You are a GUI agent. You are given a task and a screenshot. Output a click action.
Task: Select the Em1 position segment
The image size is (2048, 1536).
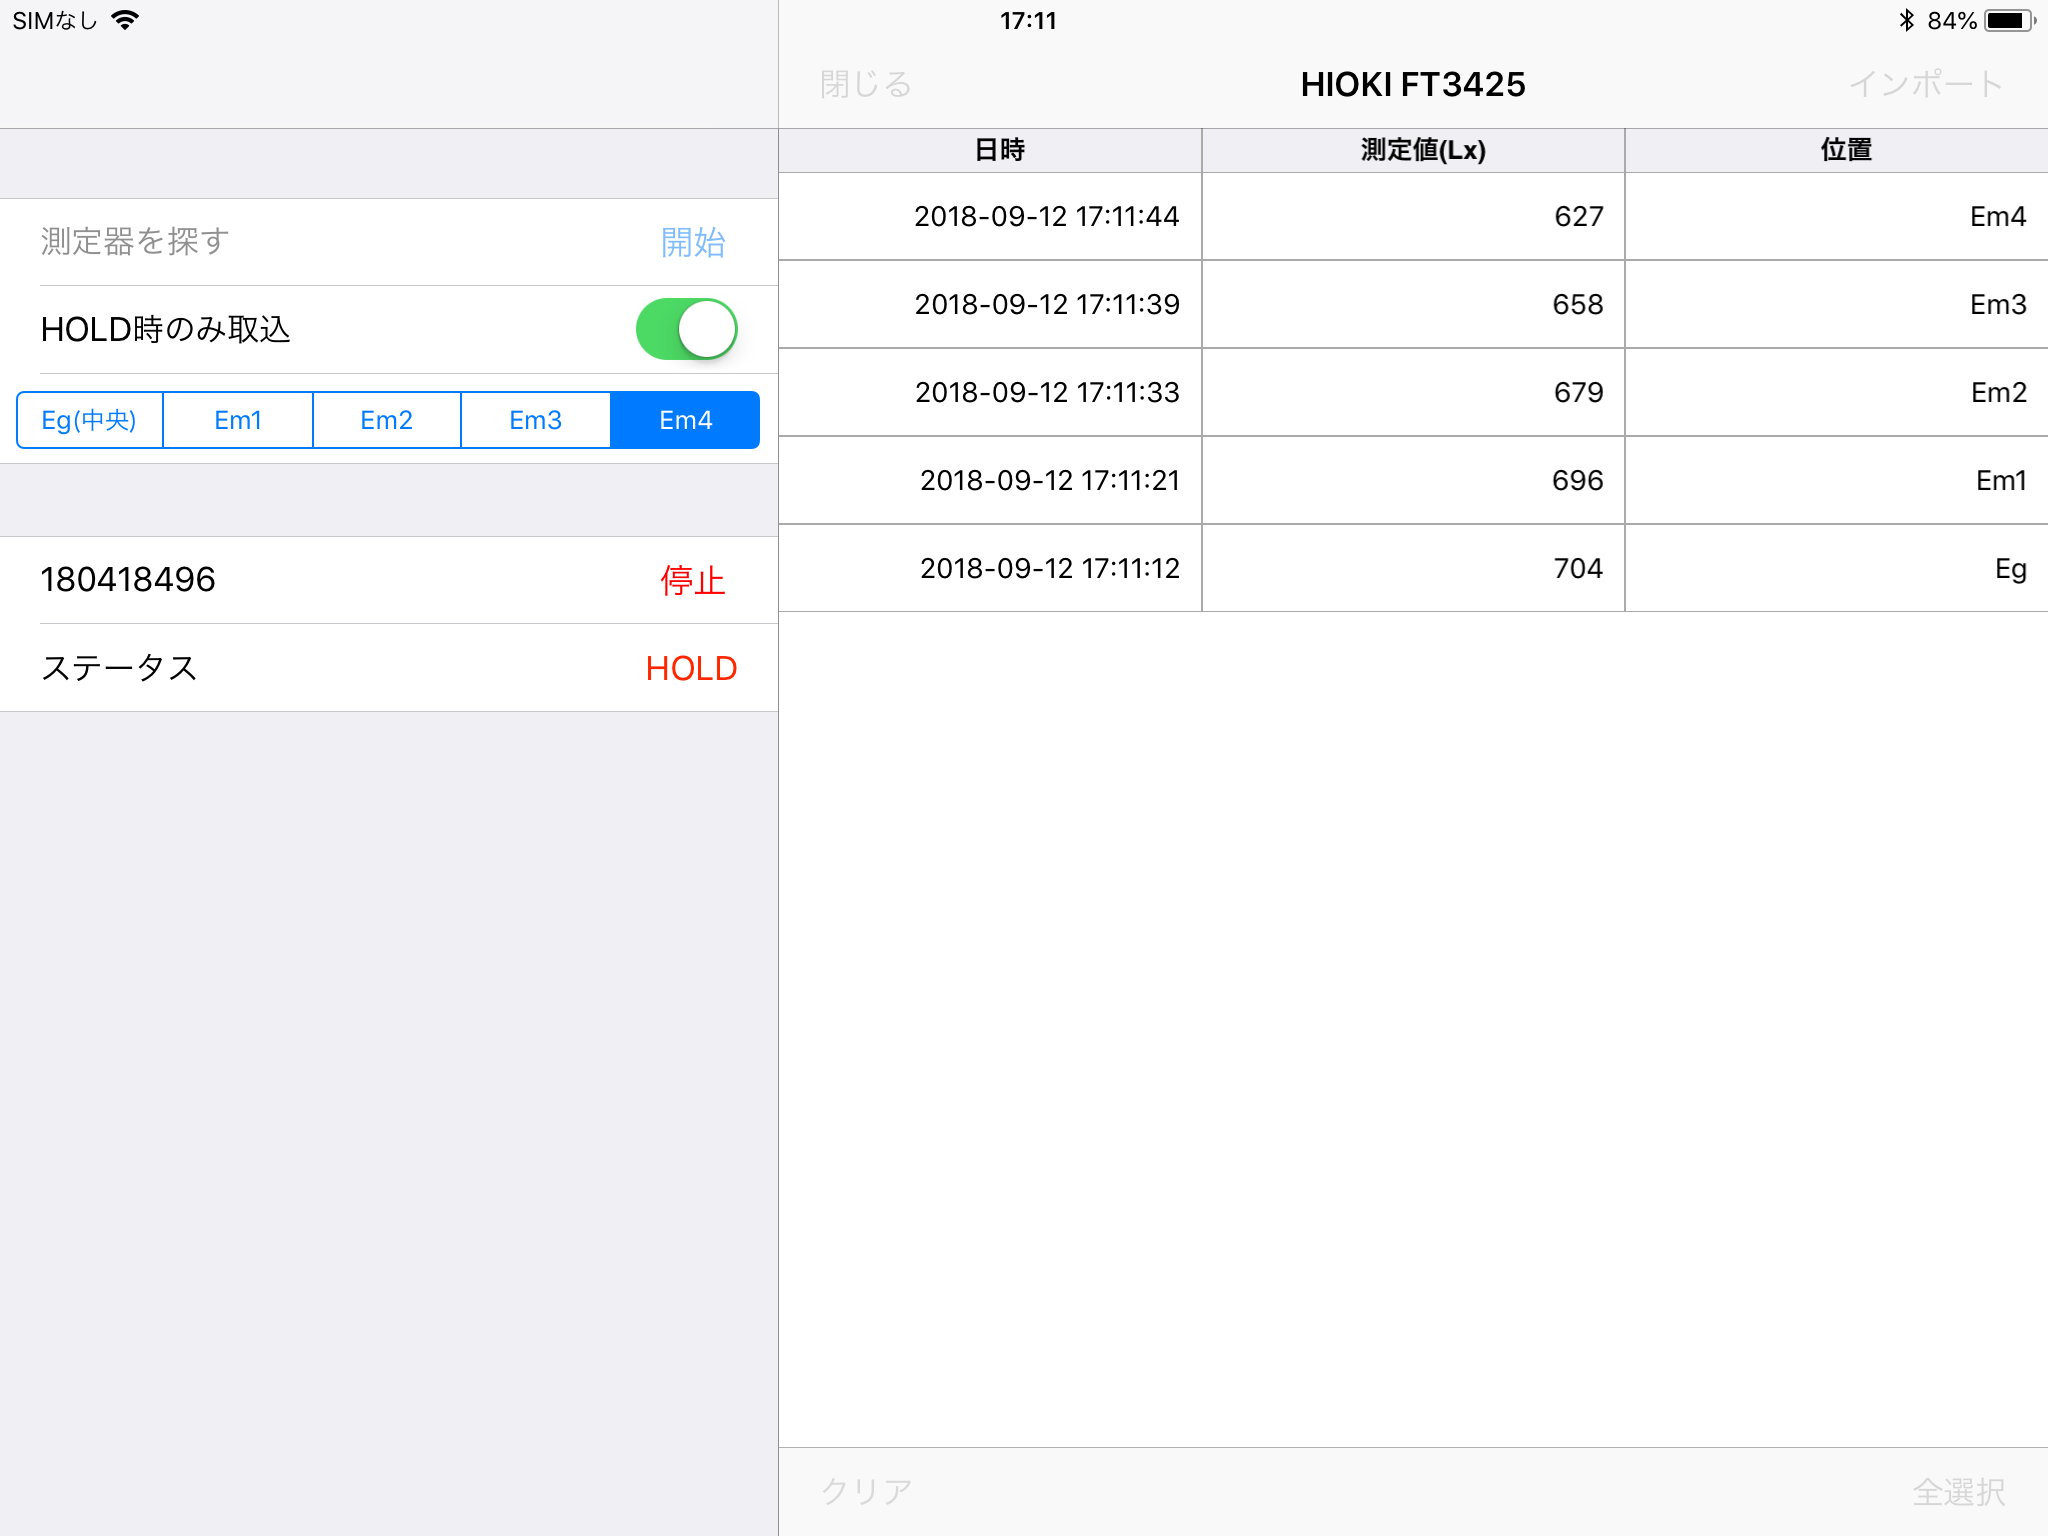point(238,420)
